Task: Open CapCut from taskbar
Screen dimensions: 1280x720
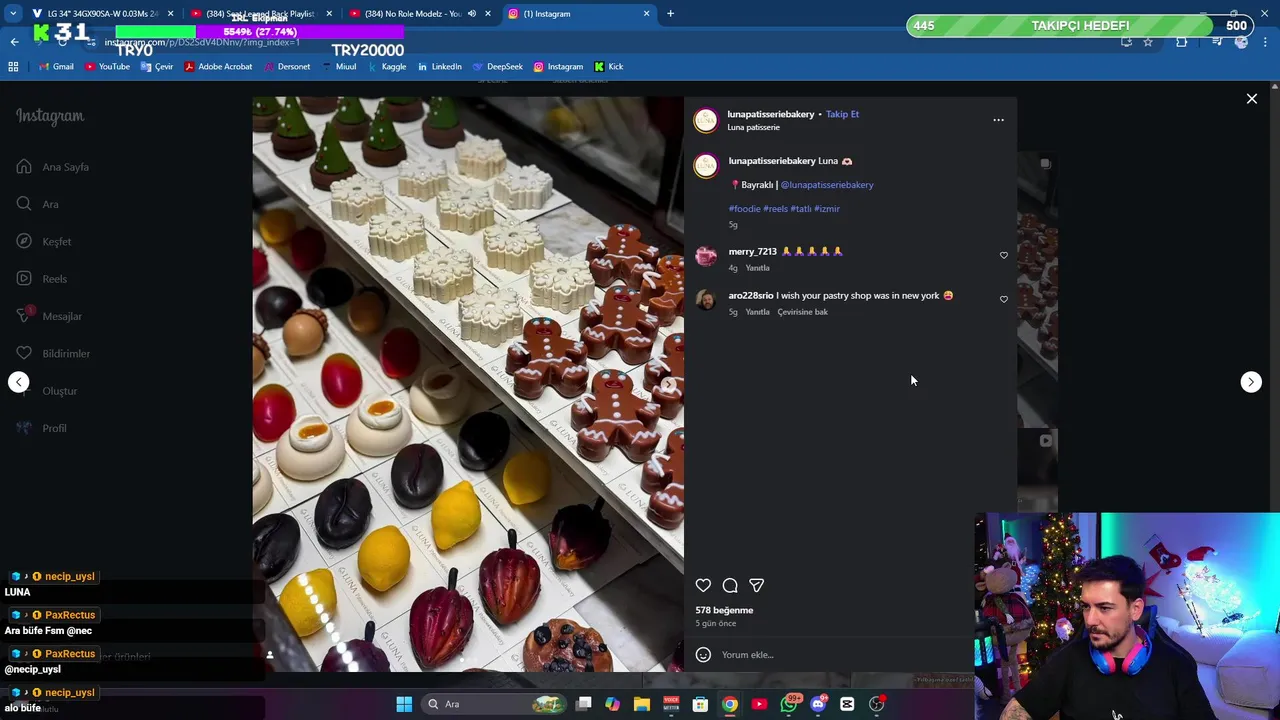Action: pos(847,704)
